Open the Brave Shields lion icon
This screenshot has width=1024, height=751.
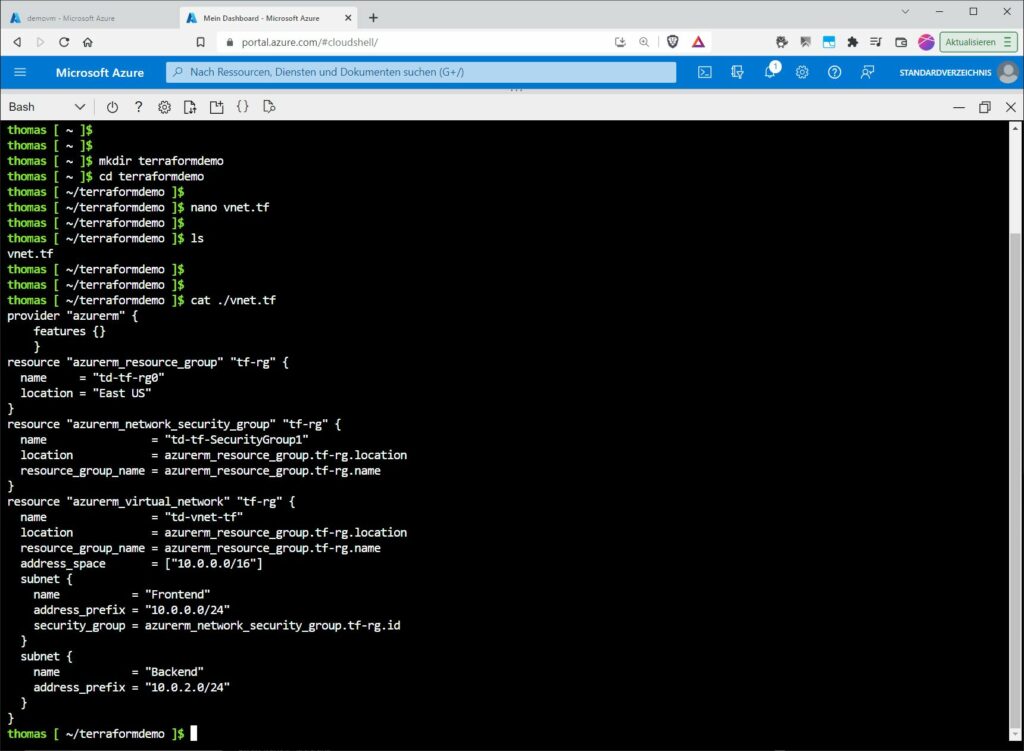673,42
